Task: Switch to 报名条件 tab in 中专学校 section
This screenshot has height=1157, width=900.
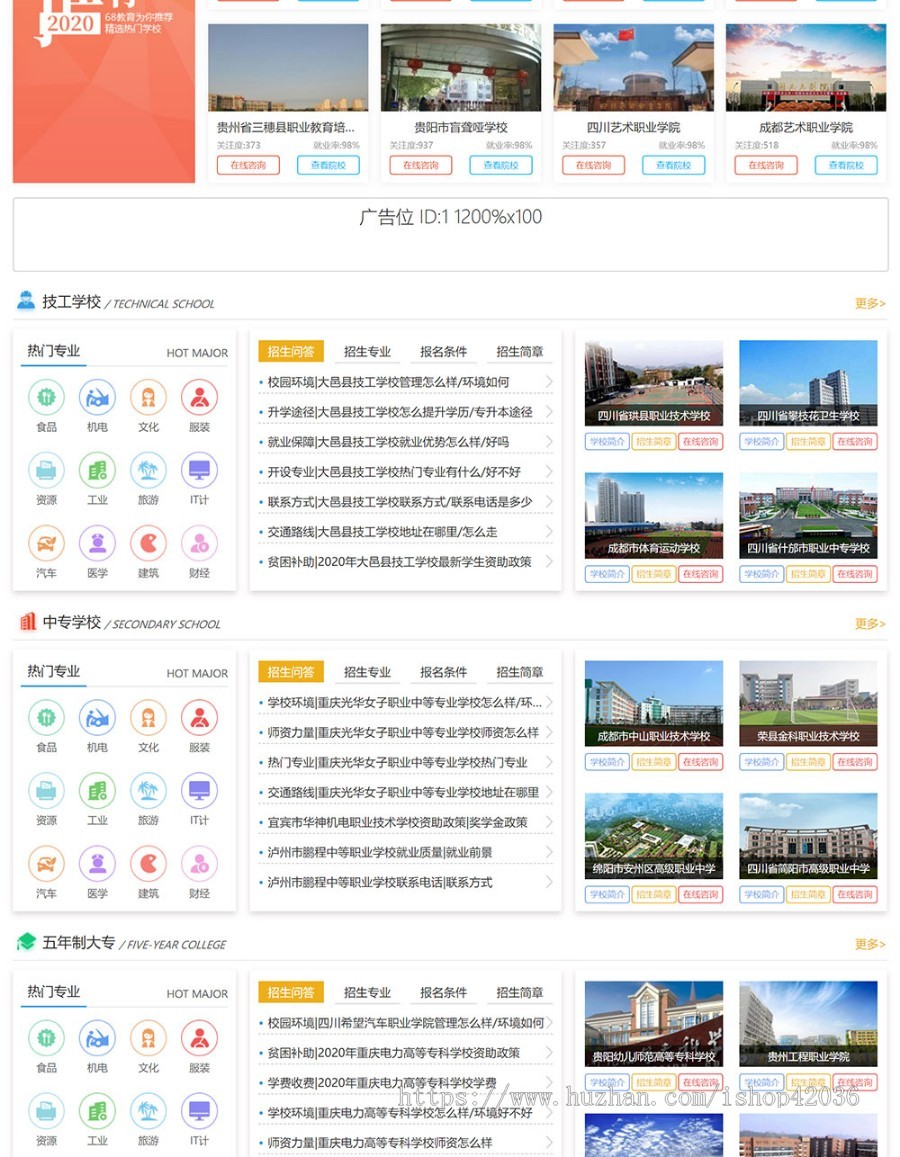Action: coord(443,672)
